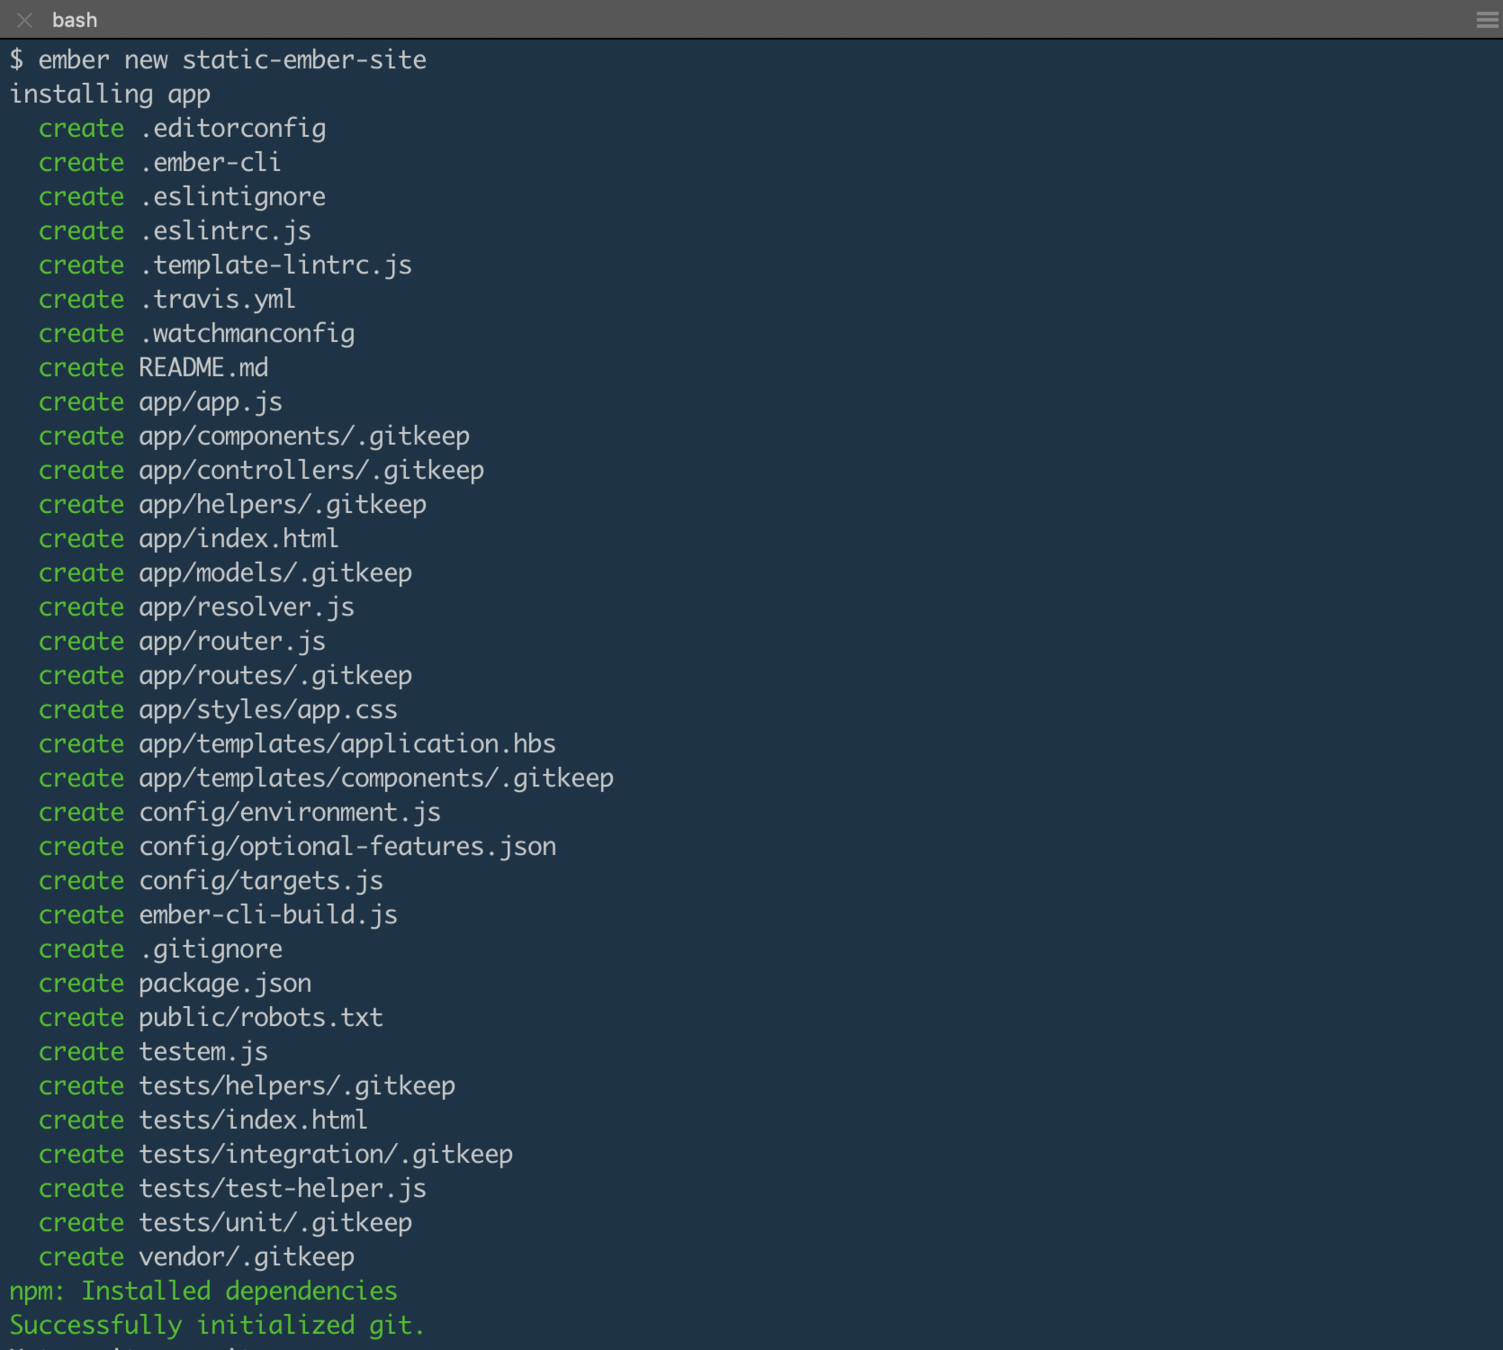Click the '.eslintignore' filename
The height and width of the screenshot is (1350, 1503).
tap(233, 196)
